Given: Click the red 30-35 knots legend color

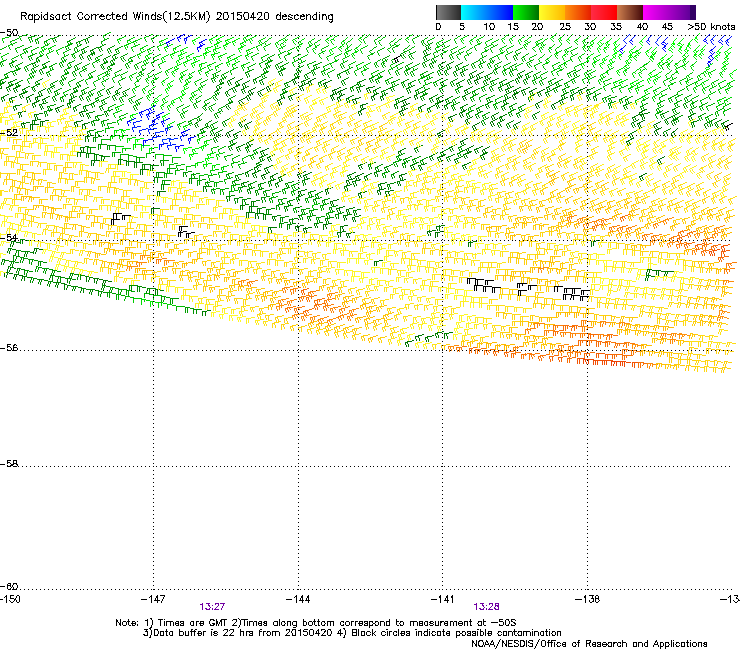Looking at the screenshot, I should (x=604, y=12).
